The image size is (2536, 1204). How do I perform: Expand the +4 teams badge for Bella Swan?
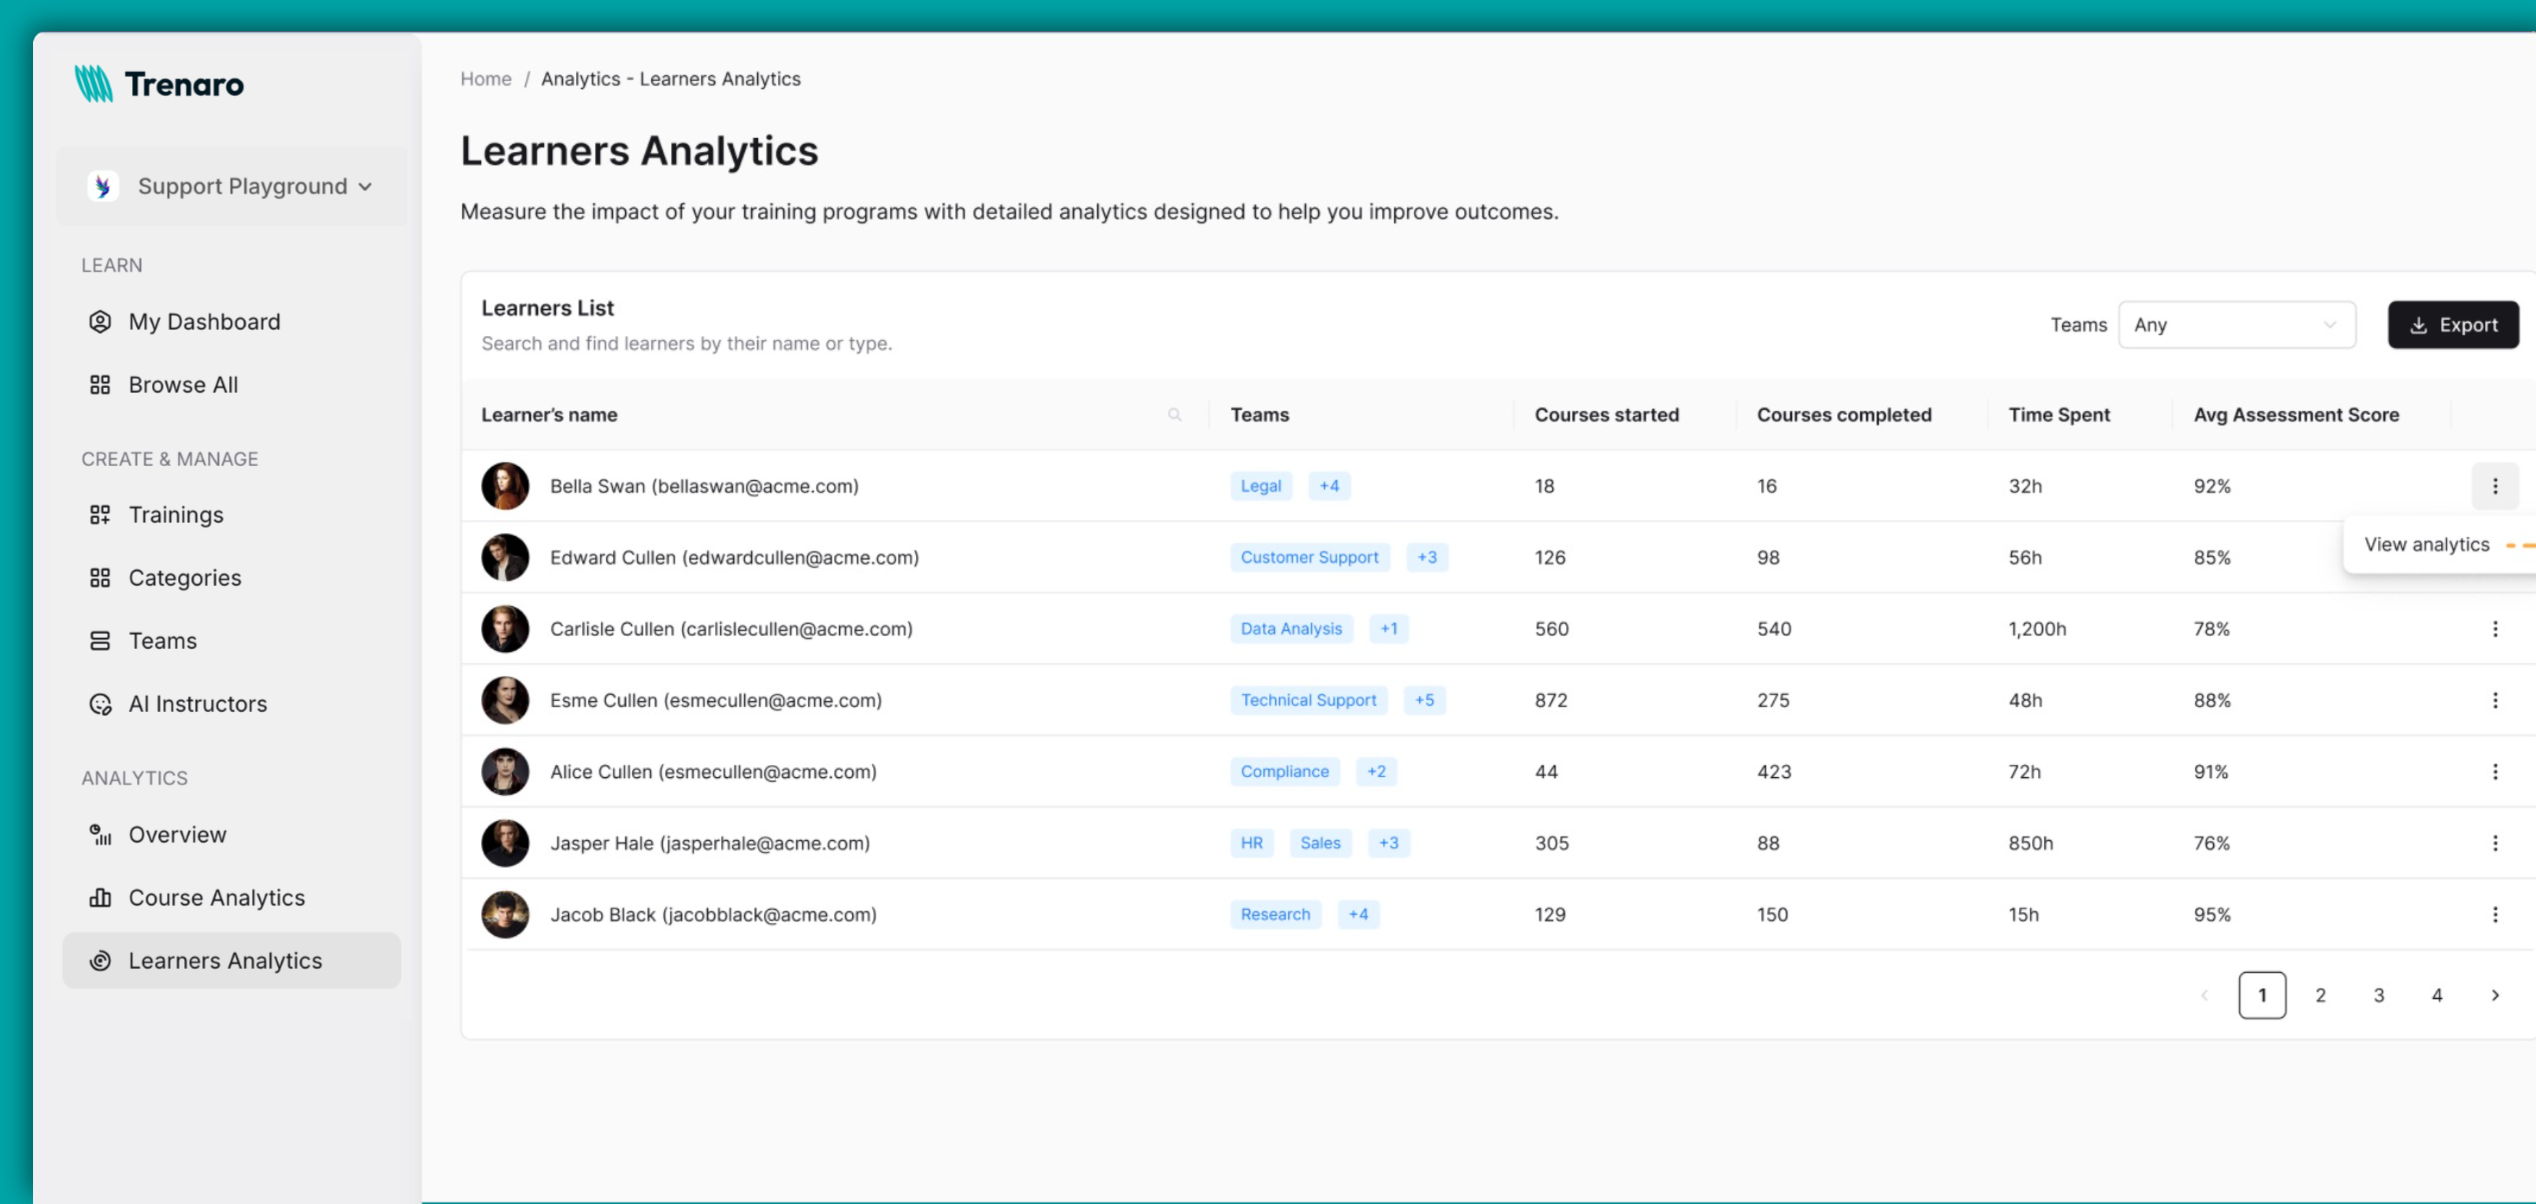pyautogui.click(x=1329, y=486)
